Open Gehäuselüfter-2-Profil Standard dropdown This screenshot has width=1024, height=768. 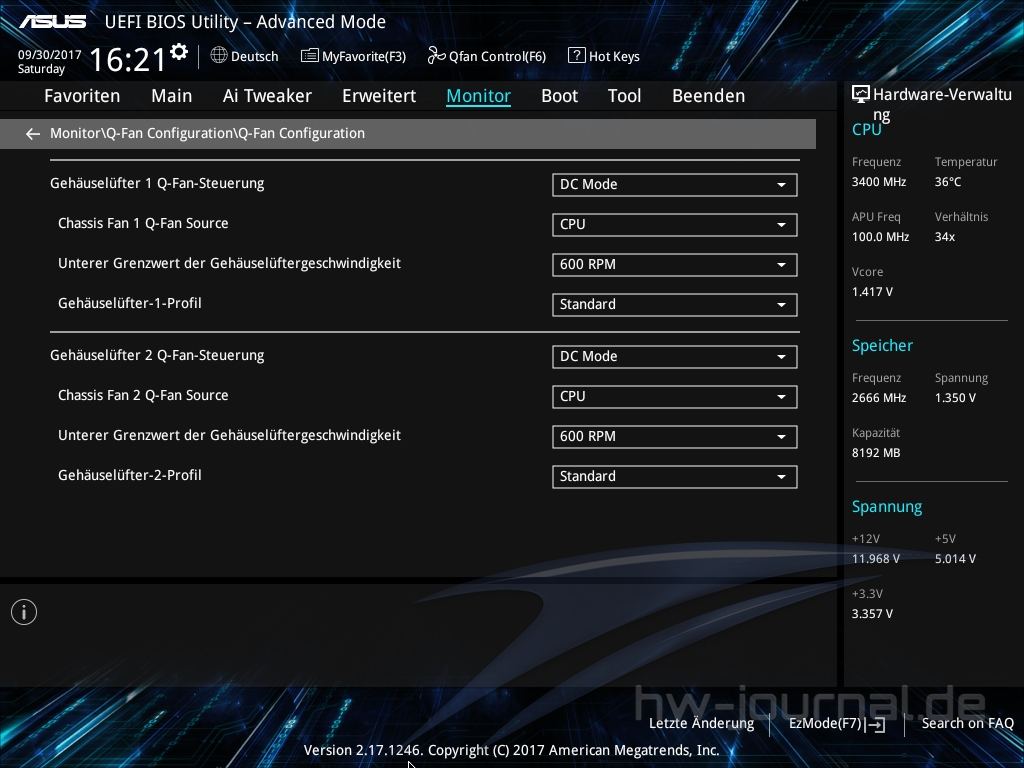(675, 476)
